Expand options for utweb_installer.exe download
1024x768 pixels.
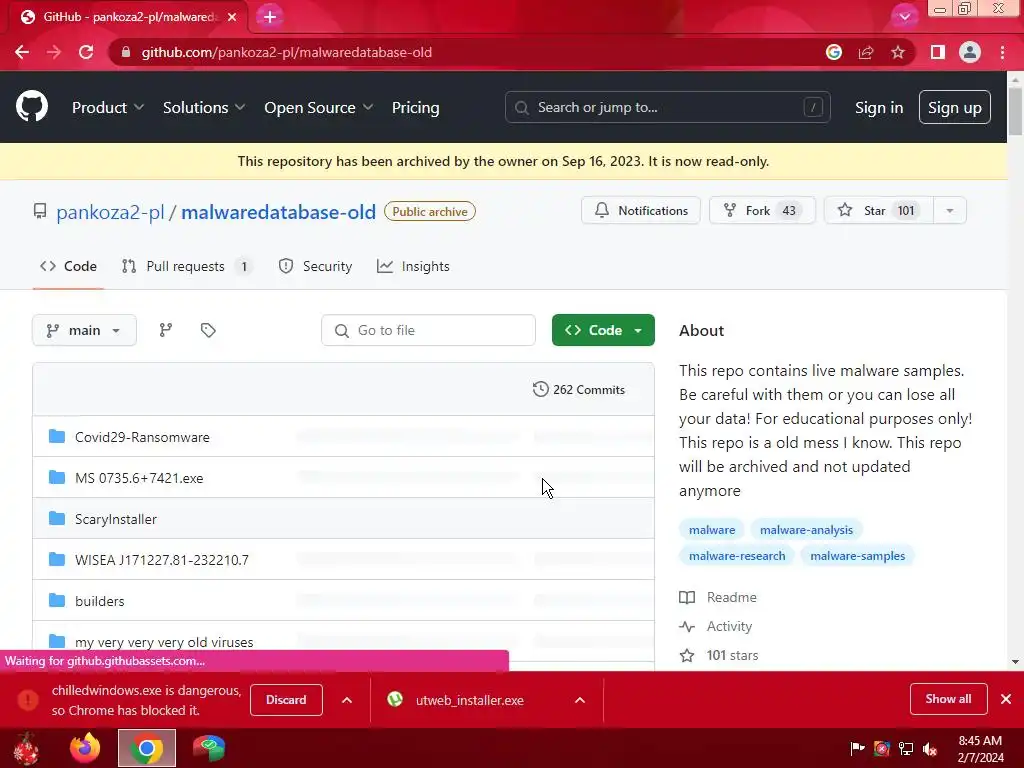coord(579,700)
